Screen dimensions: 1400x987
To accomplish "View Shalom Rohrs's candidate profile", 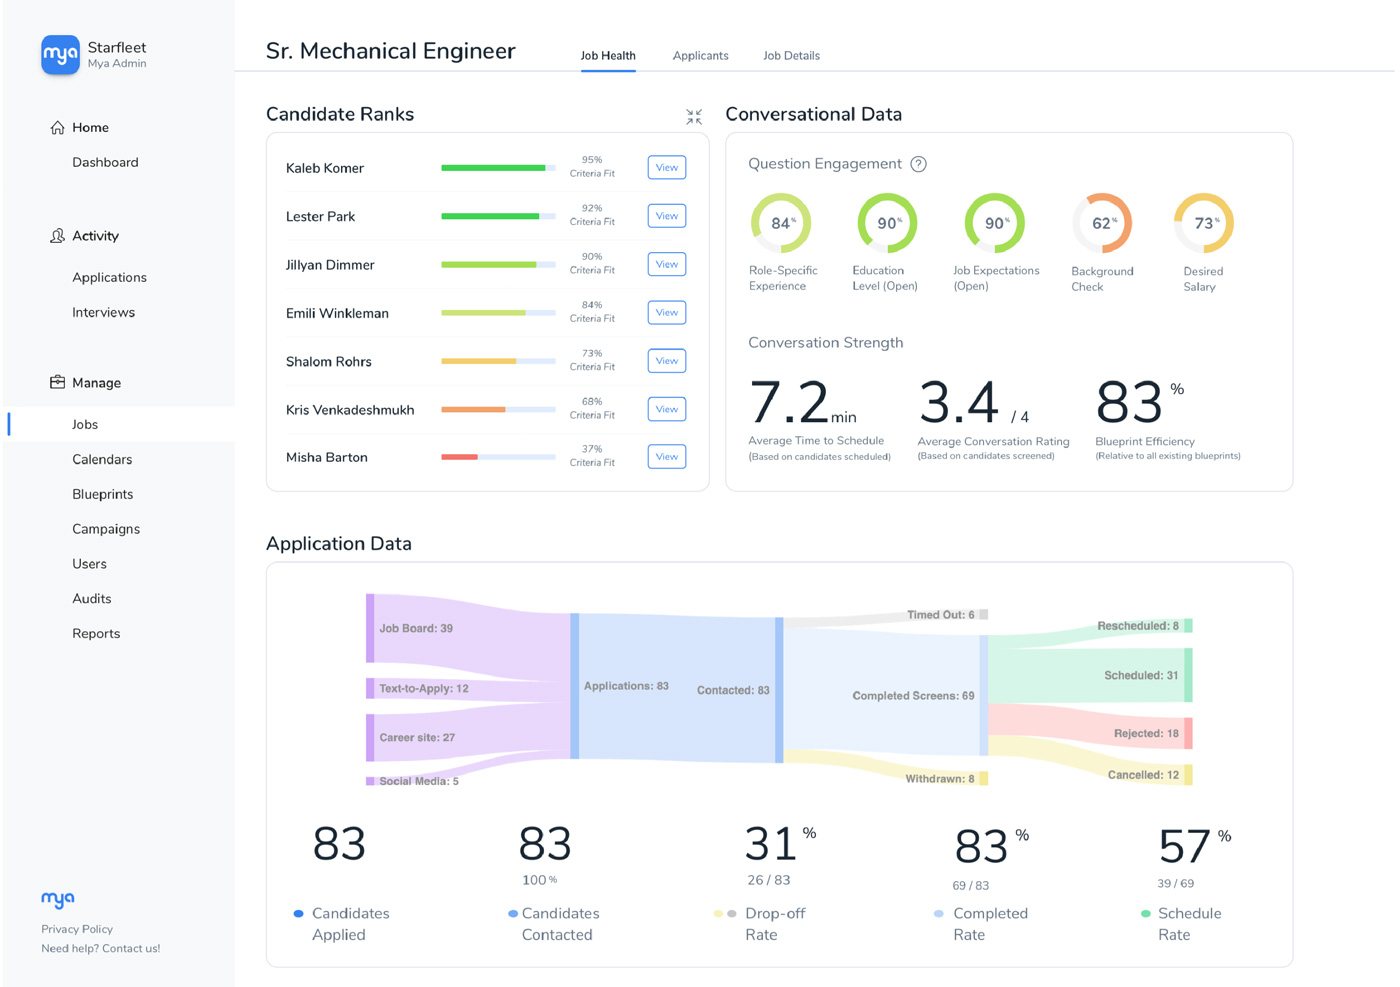I will (667, 361).
